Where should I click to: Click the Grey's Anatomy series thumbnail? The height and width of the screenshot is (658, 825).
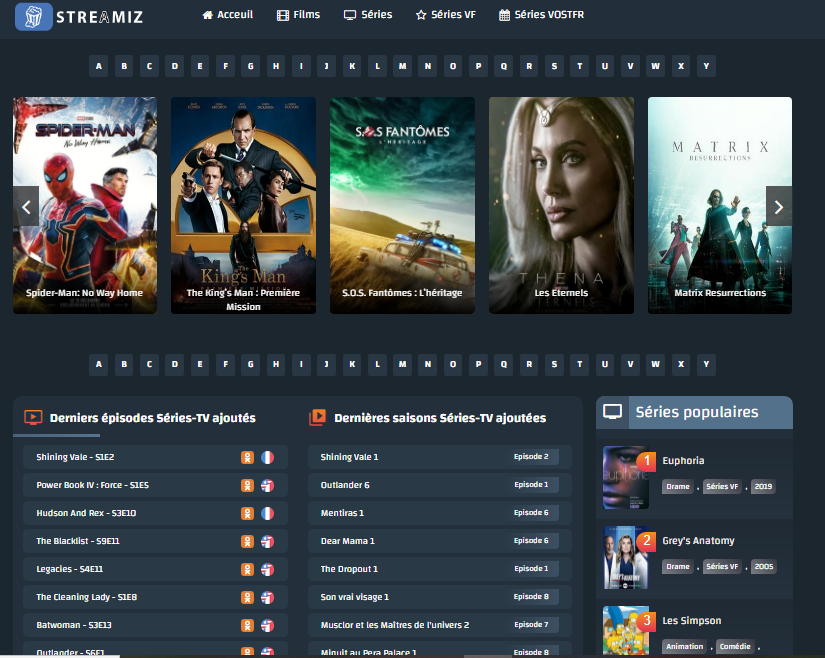click(626, 558)
